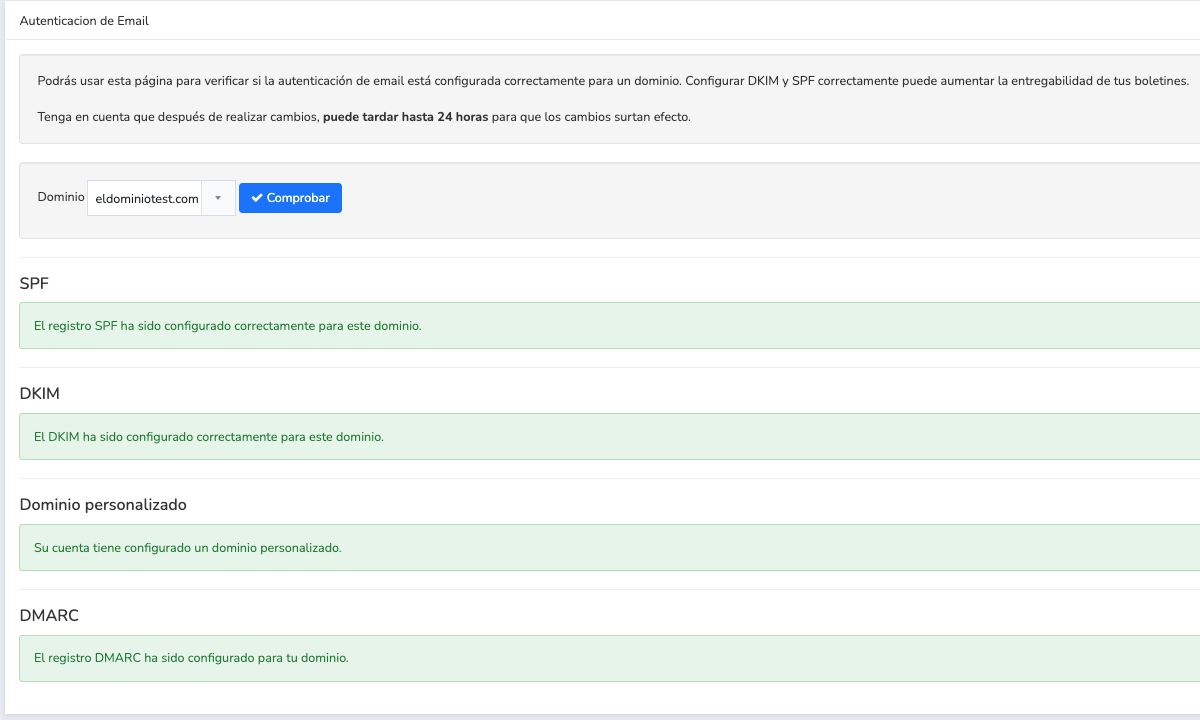Click the checkmark icon in Comprobar button
This screenshot has height=720, width=1200.
[257, 198]
